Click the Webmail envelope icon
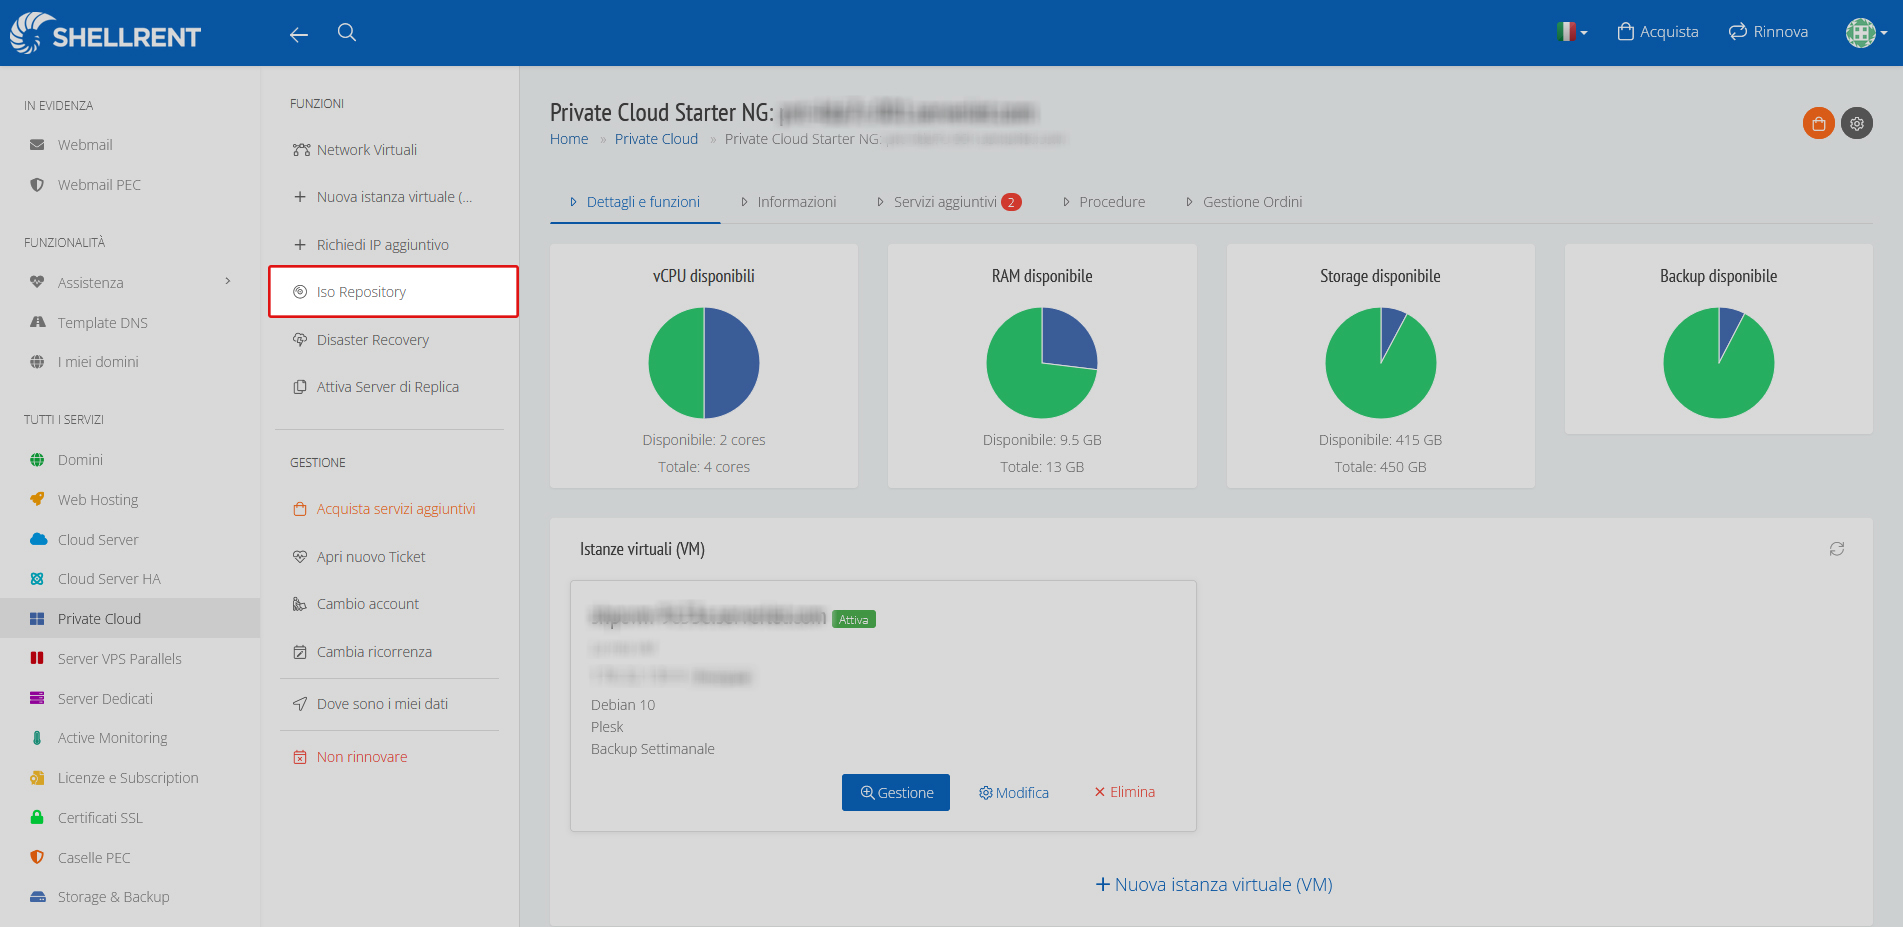 [37, 145]
